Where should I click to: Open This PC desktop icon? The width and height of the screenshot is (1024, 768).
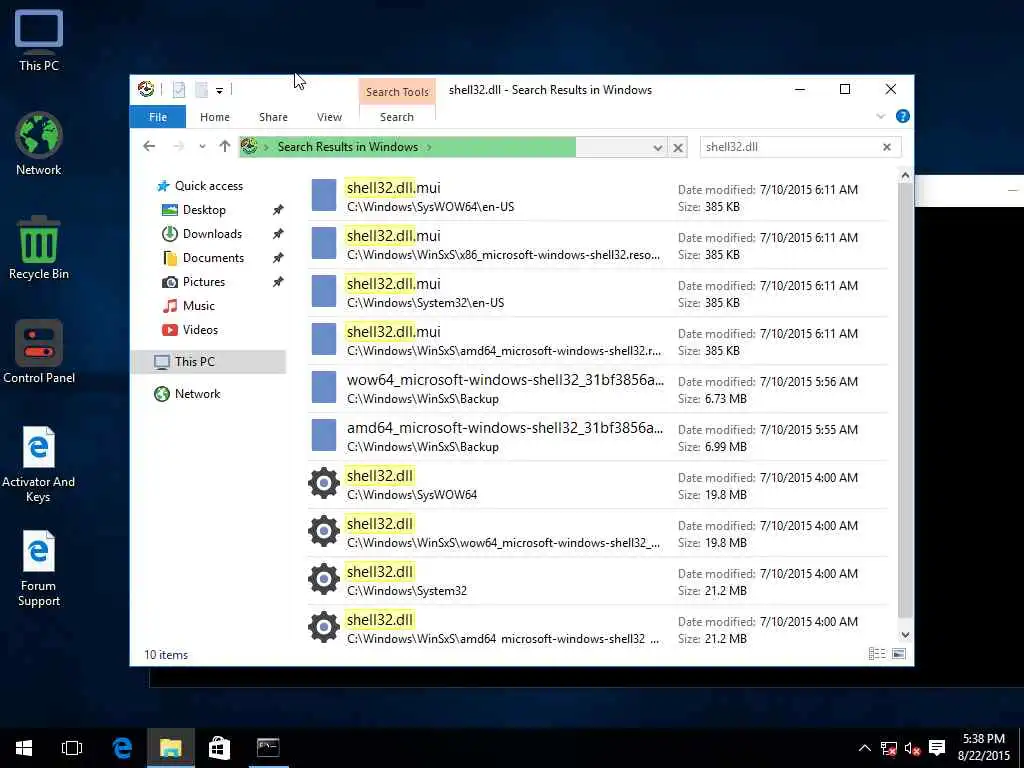tap(39, 40)
